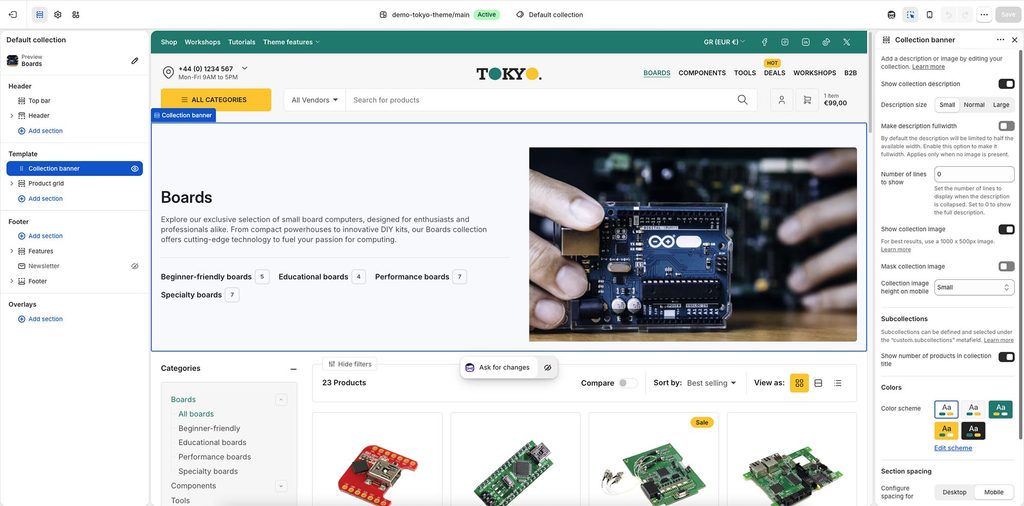This screenshot has height=506, width=1024.
Task: Open the cart icon in store header
Action: point(807,100)
